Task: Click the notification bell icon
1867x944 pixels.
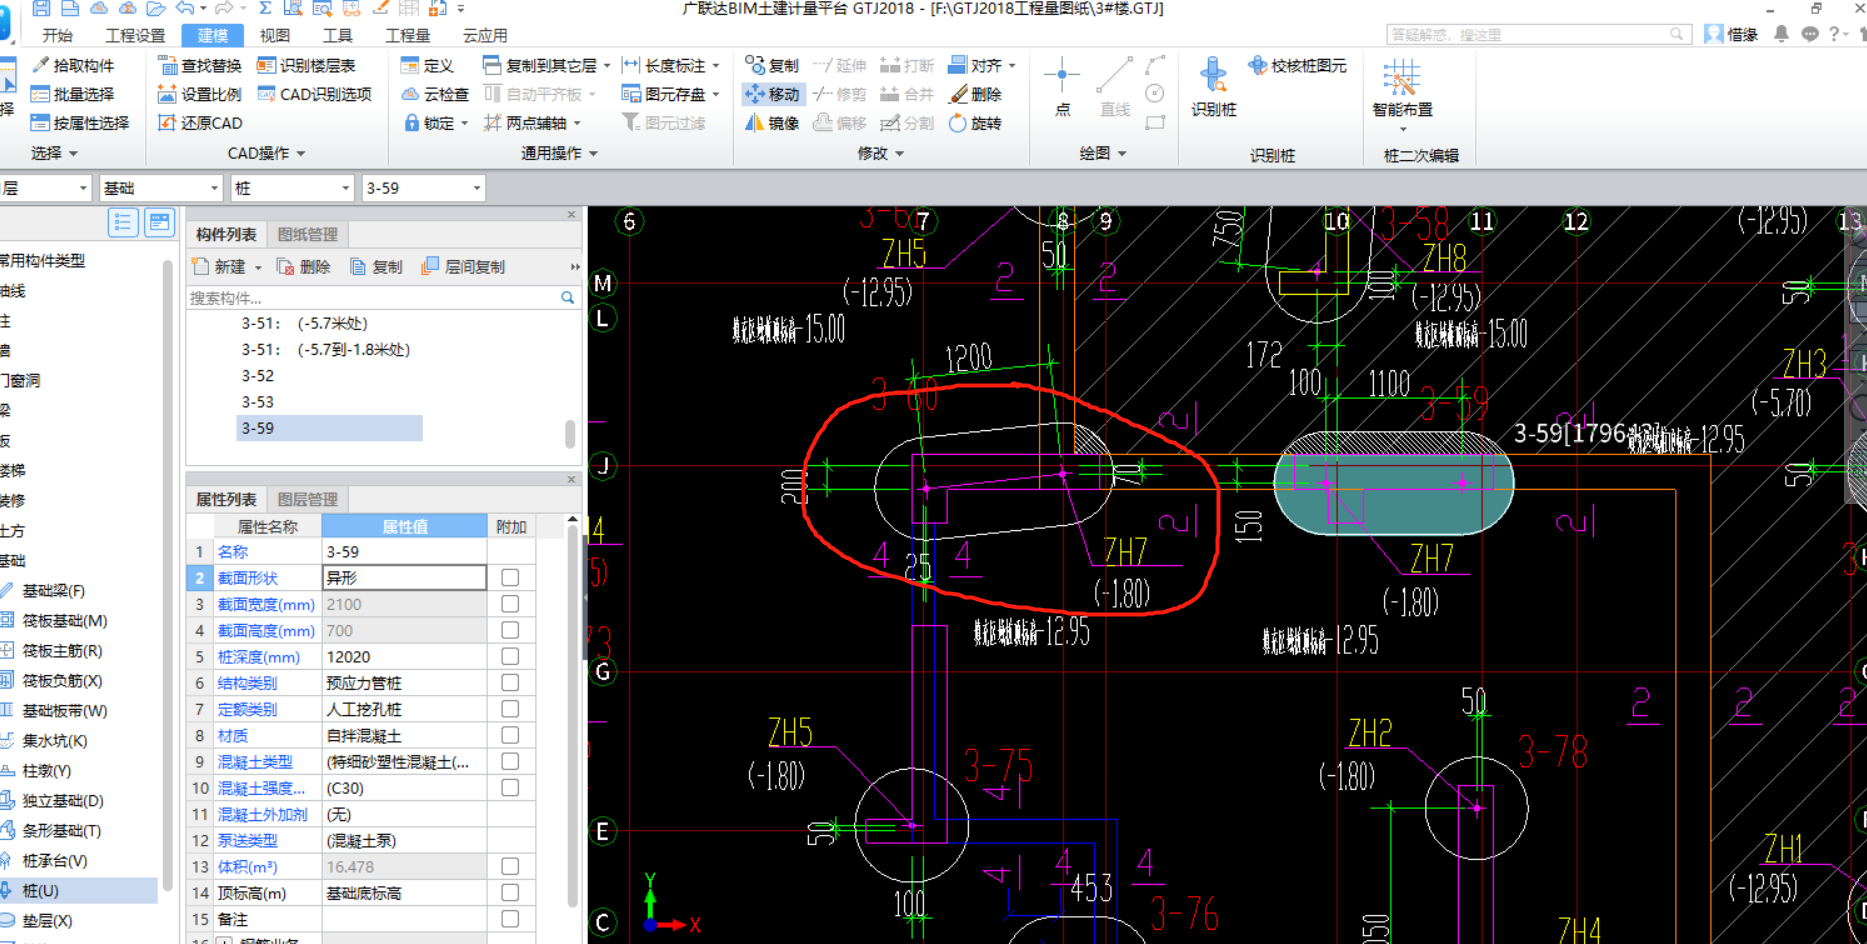Action: click(1781, 34)
